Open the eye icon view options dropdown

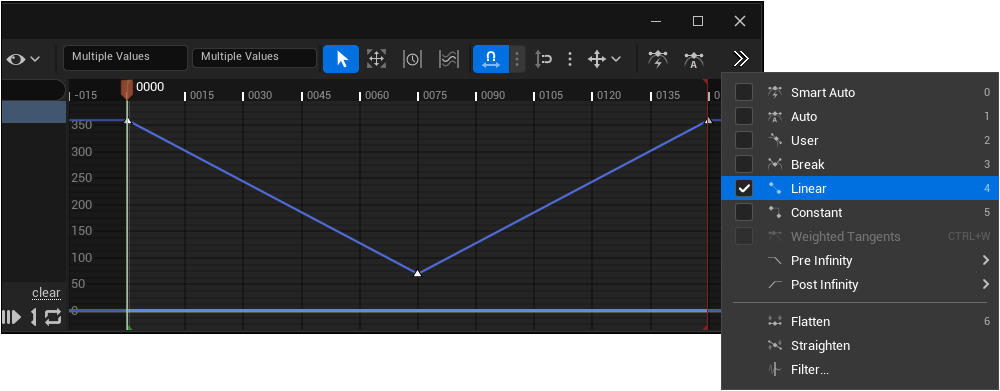click(24, 59)
